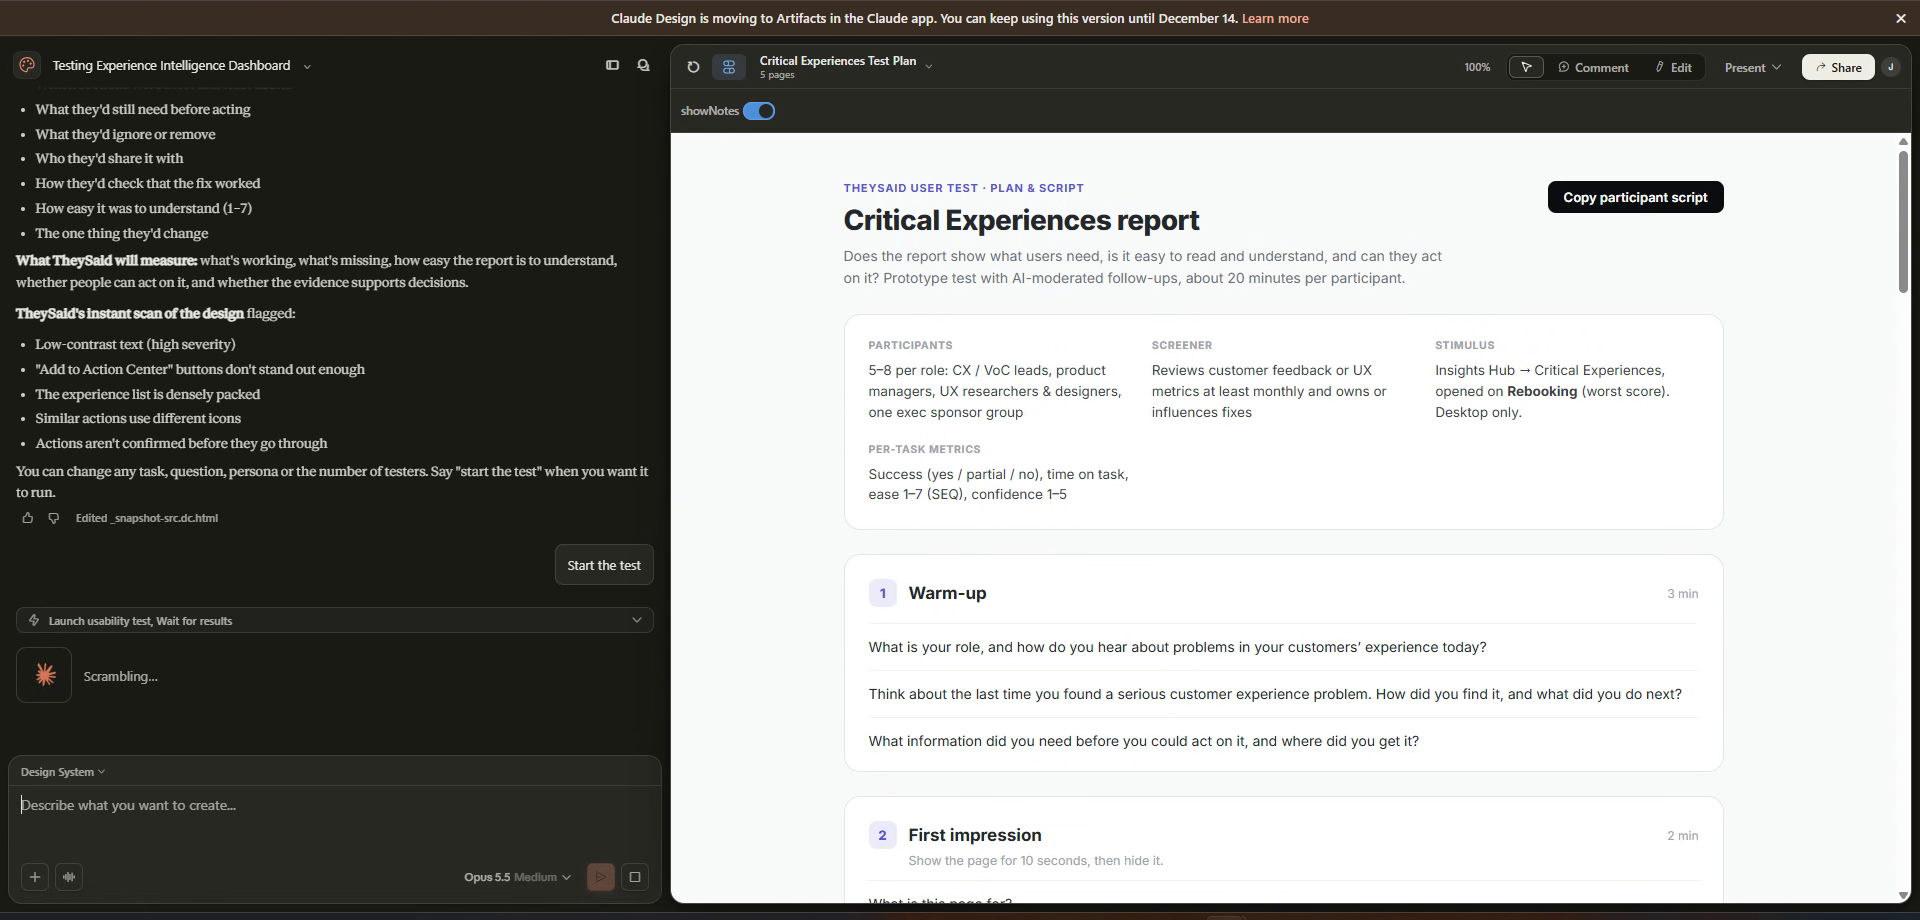Click the reload preview icon
The image size is (1920, 920).
pyautogui.click(x=693, y=67)
